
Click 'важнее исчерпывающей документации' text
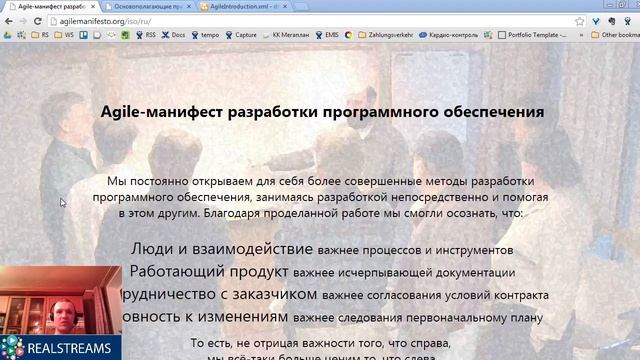pos(404,273)
